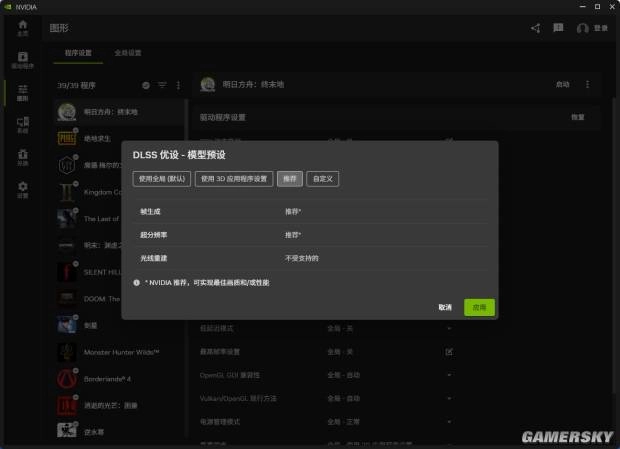Image resolution: width=620 pixels, height=449 pixels.
Task: Switch to the 程序设置 tab
Action: [78, 52]
